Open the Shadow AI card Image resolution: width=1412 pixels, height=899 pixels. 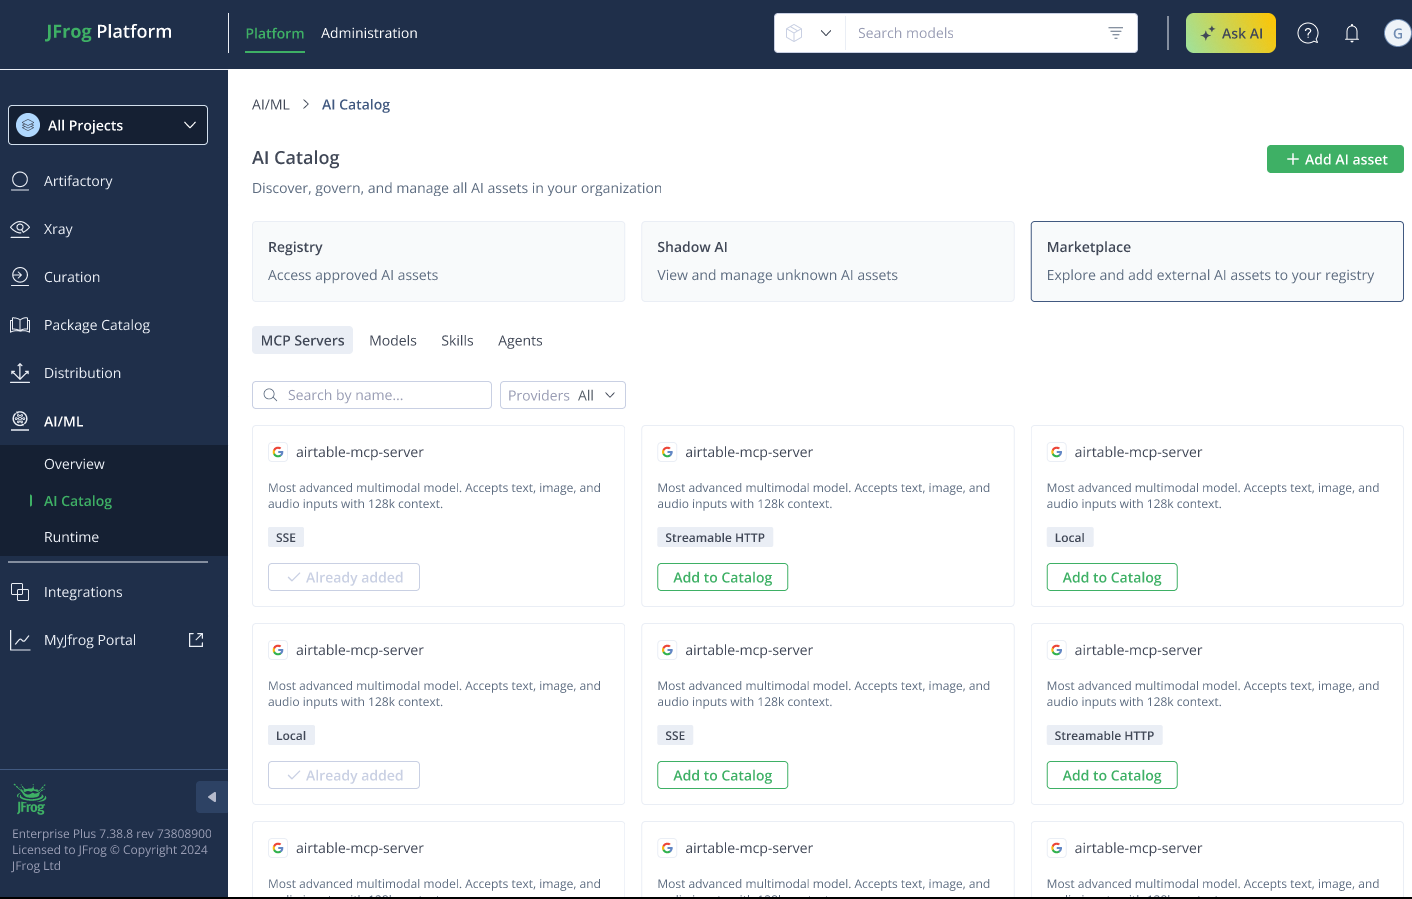pyautogui.click(x=828, y=261)
